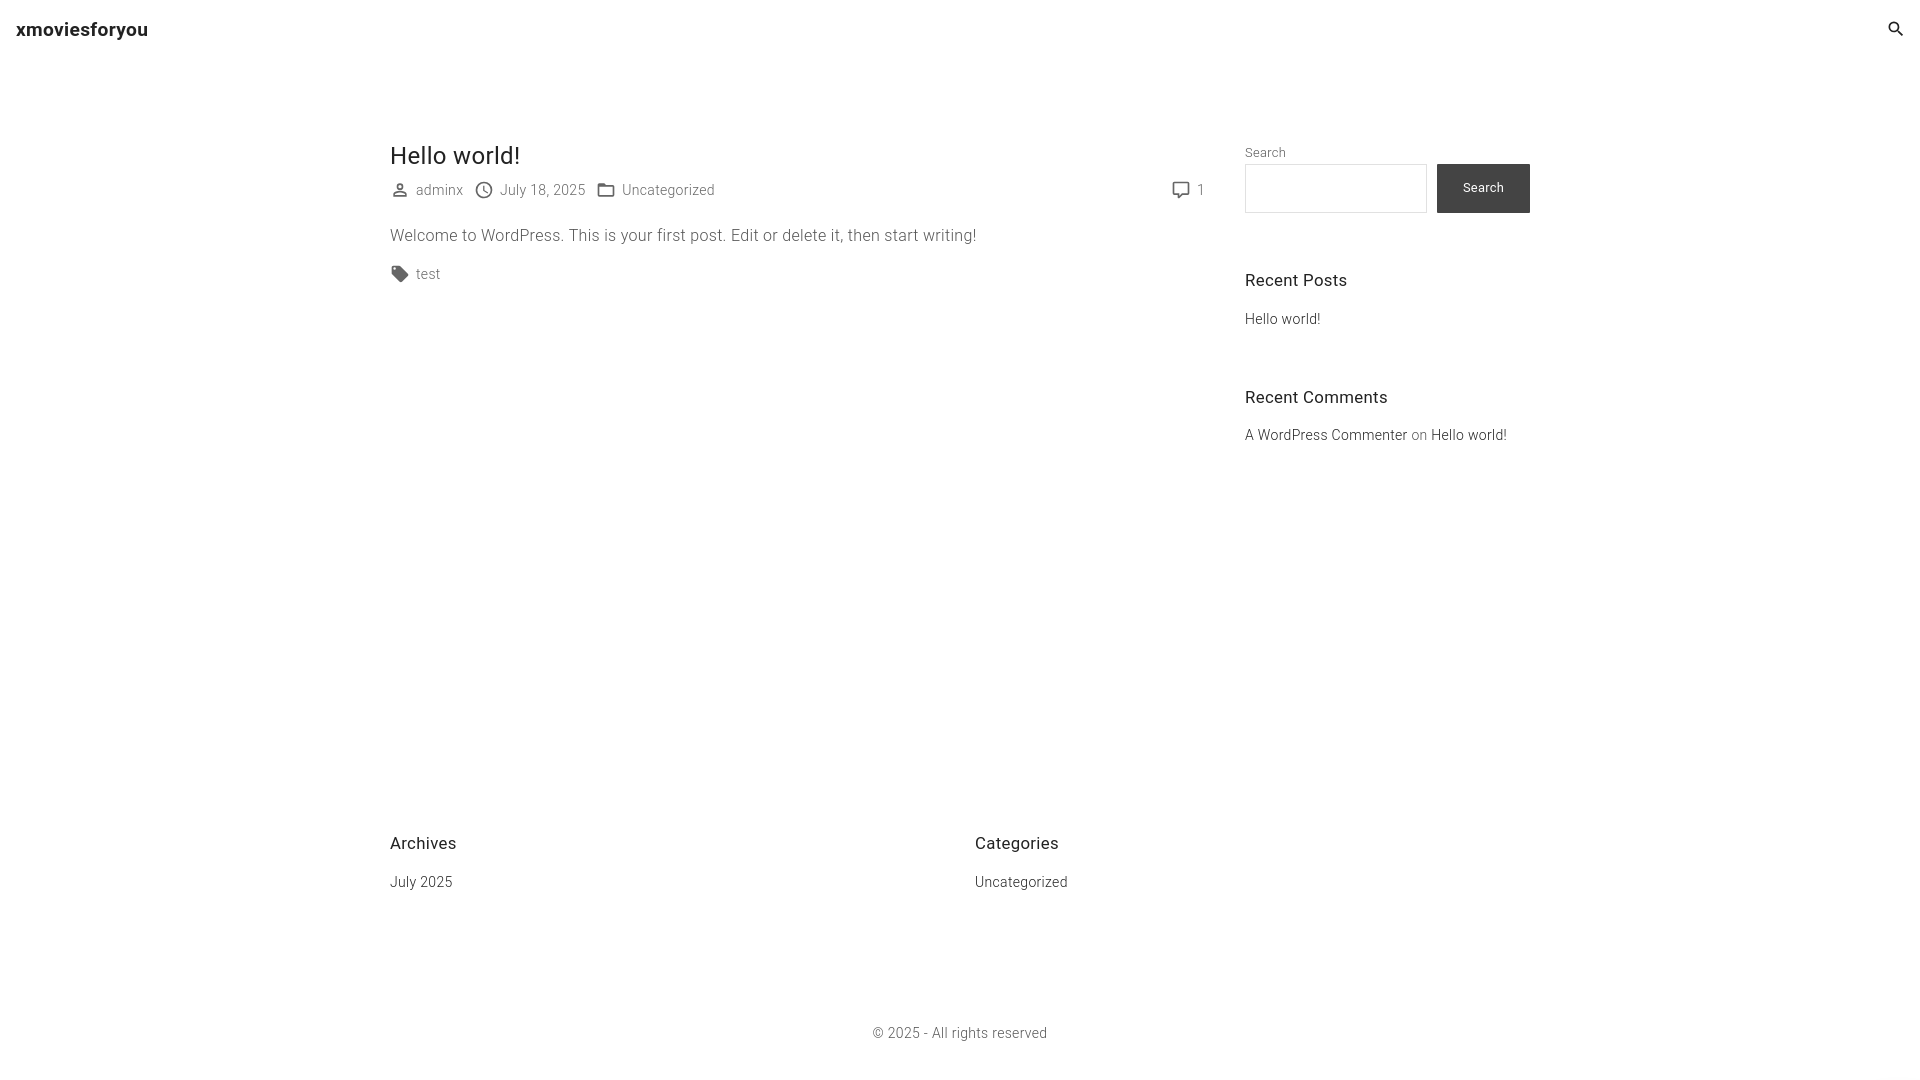Click the Welcome to WordPress post excerpt

pyautogui.click(x=683, y=236)
